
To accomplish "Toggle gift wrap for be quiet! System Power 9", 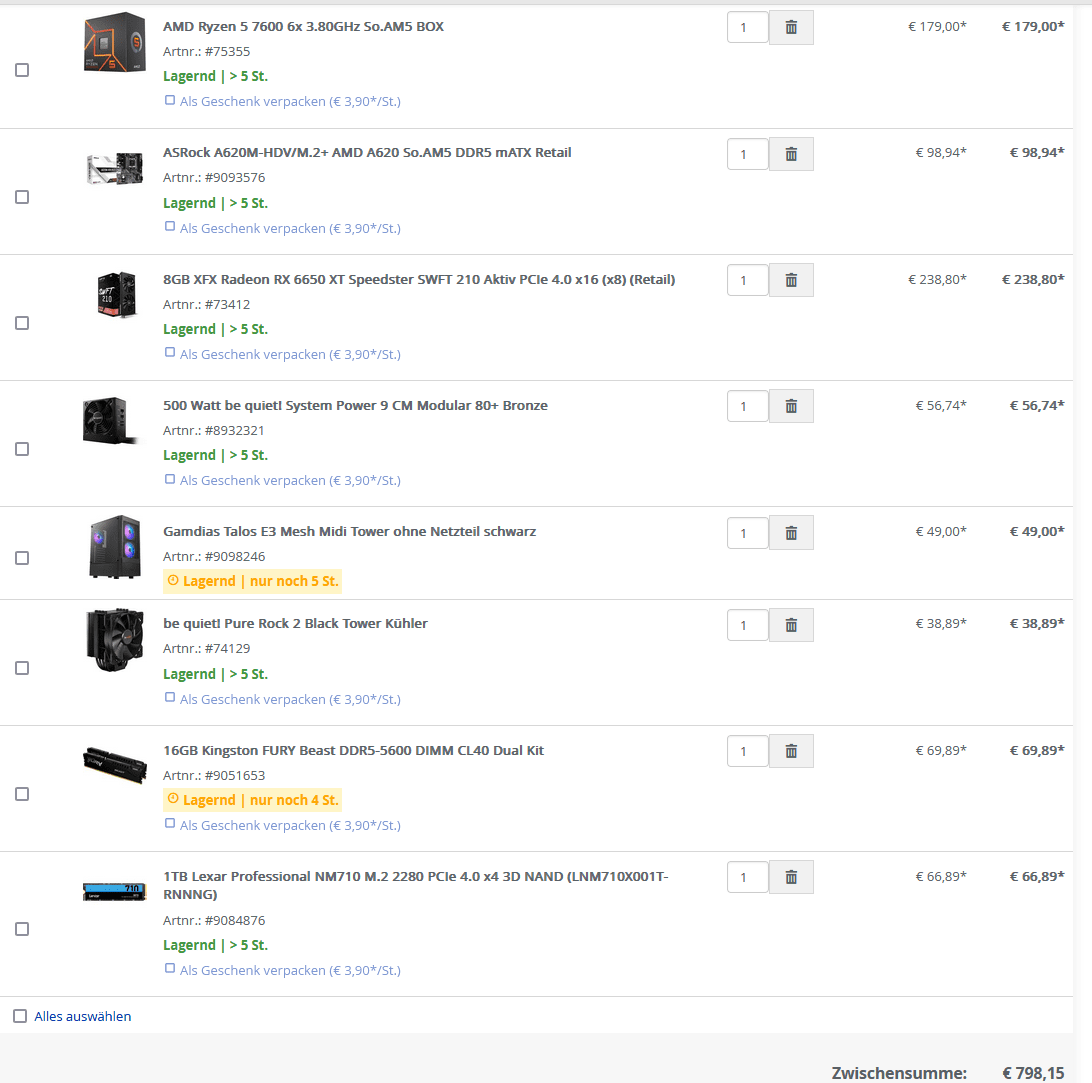I will [170, 479].
